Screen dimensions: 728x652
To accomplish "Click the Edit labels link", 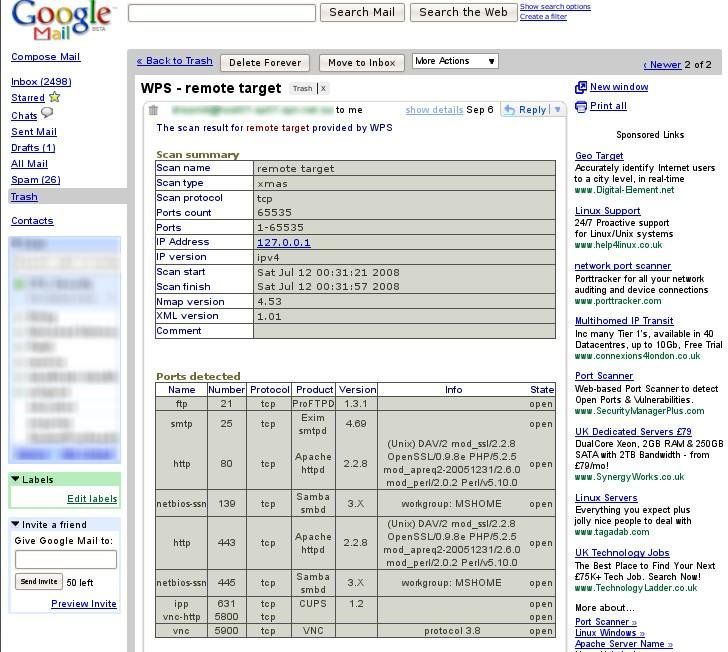I will coord(92,499).
